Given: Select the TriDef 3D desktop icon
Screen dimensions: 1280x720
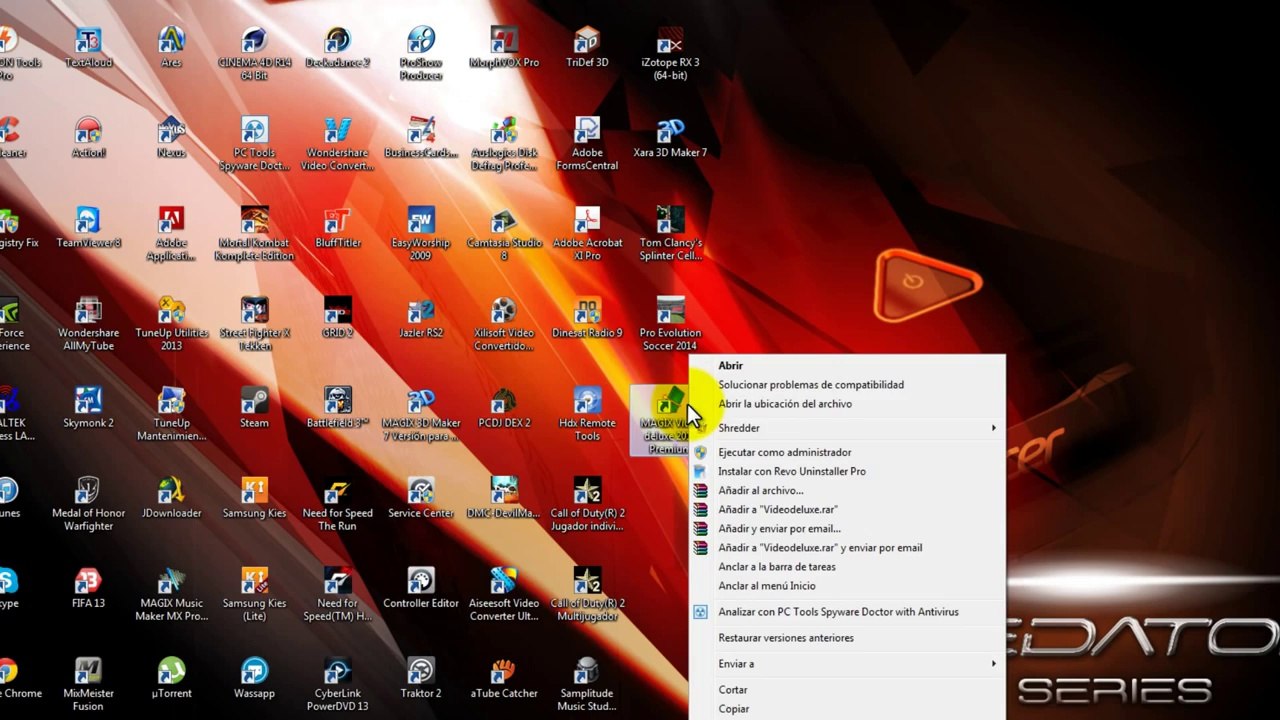Looking at the screenshot, I should tap(587, 48).
